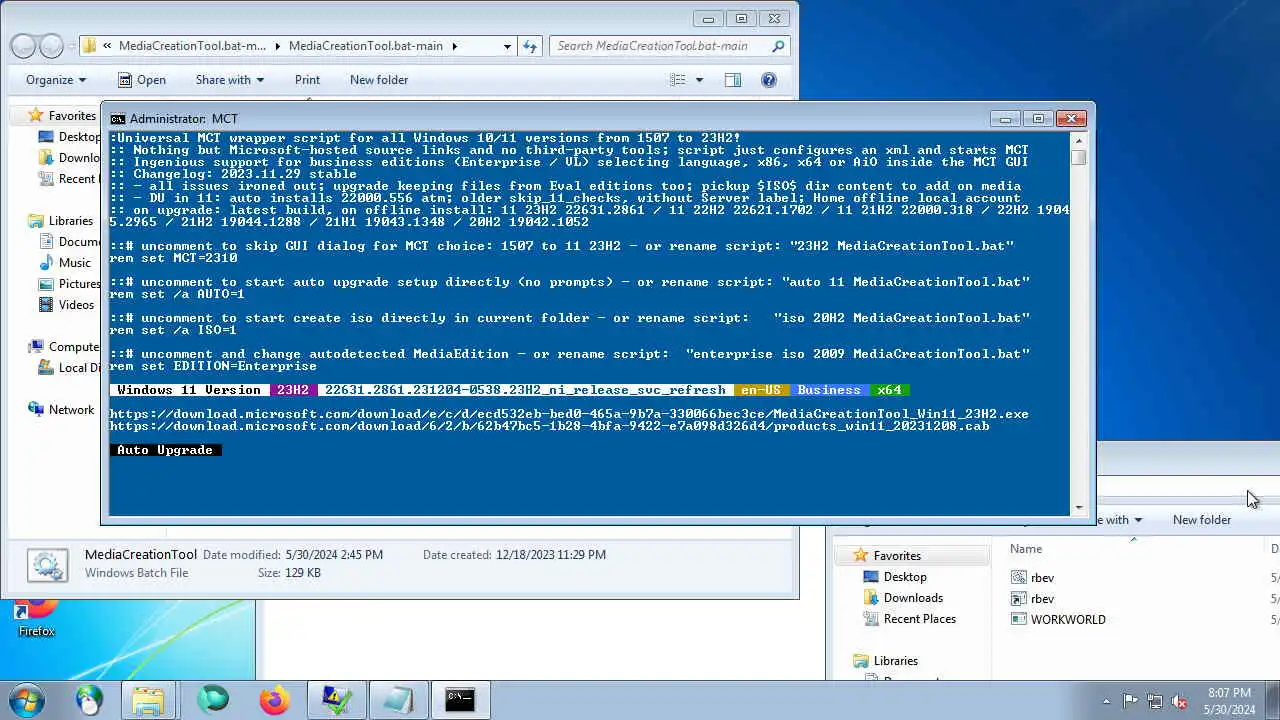Image resolution: width=1280 pixels, height=720 pixels.
Task: Show the preview pane in Explorer
Action: coord(733,80)
